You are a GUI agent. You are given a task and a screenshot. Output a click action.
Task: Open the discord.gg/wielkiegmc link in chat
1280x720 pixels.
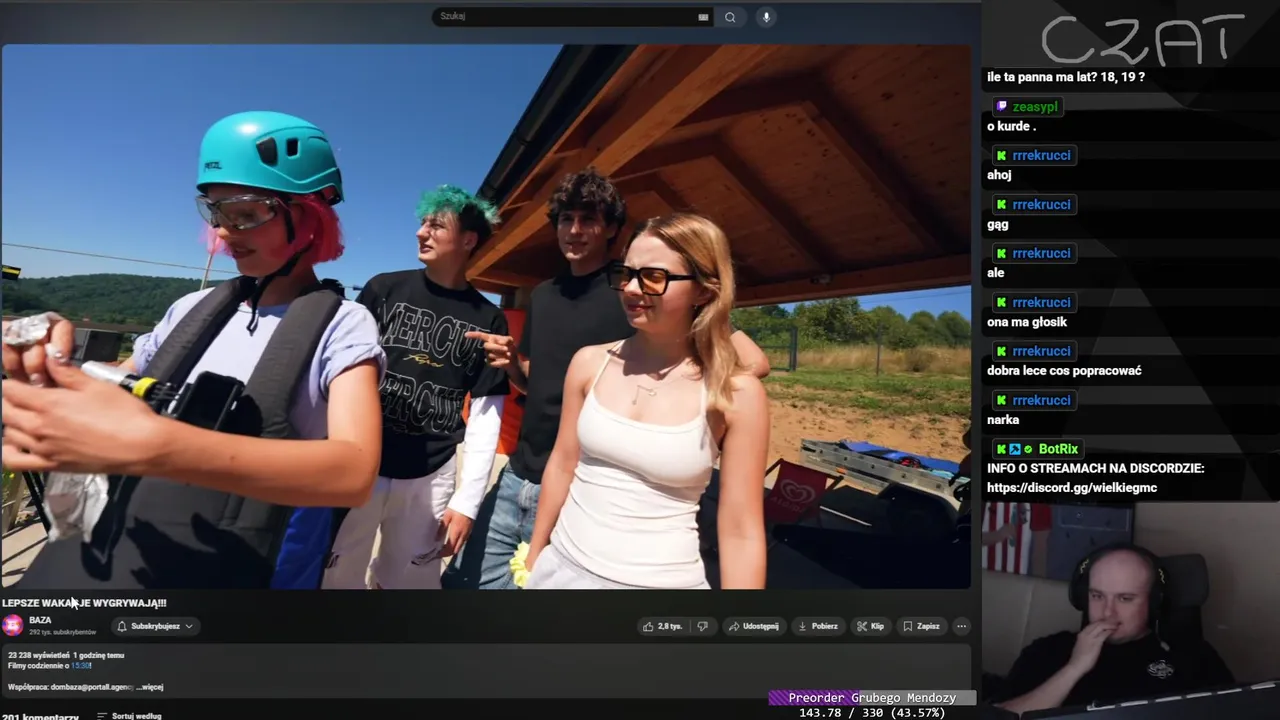tap(1071, 488)
